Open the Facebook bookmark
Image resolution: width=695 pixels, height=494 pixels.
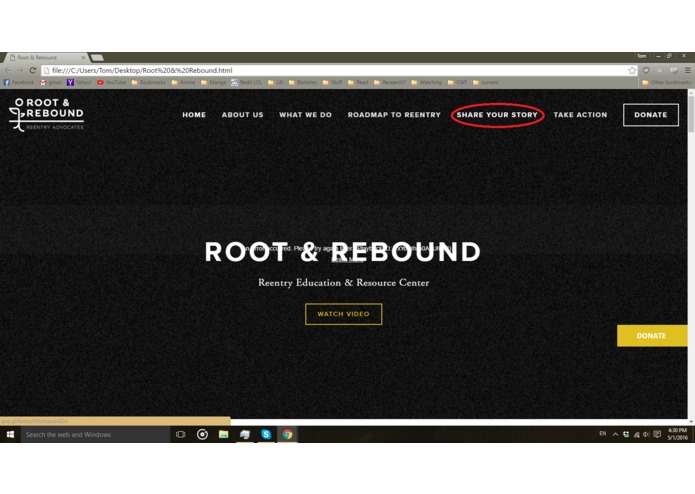click(19, 82)
